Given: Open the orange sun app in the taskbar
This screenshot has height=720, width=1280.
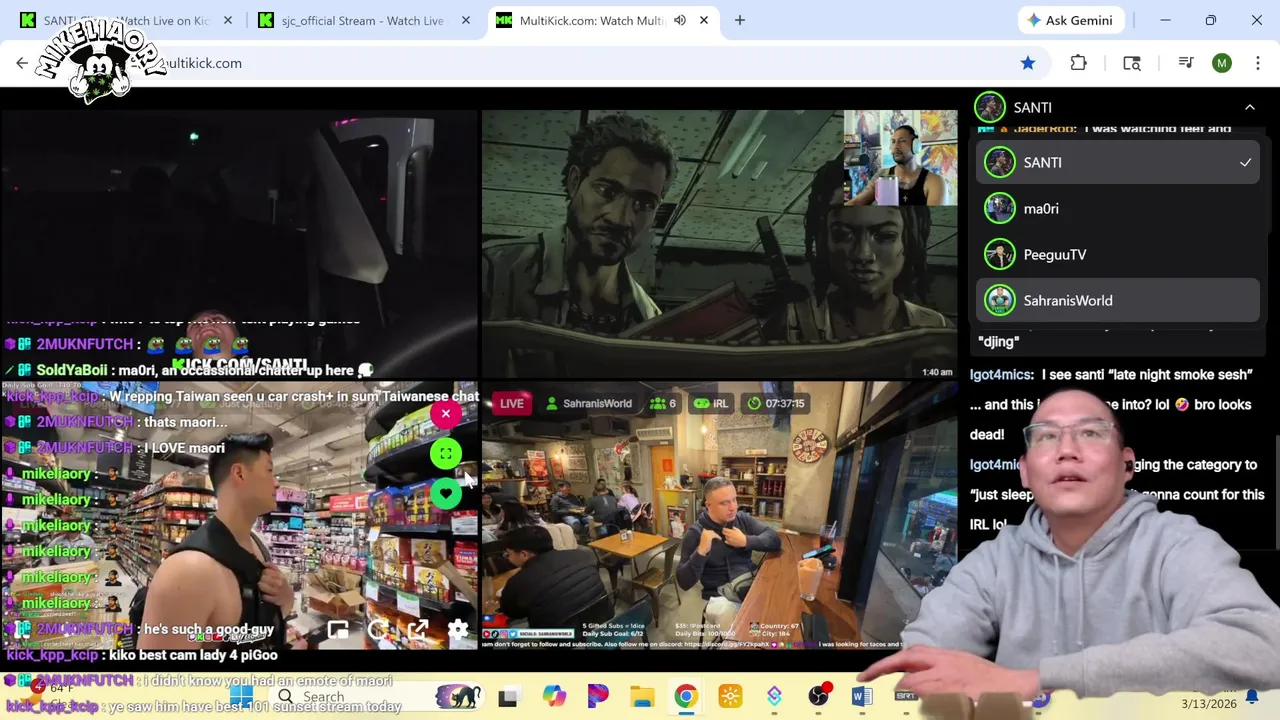Looking at the screenshot, I should (x=730, y=696).
